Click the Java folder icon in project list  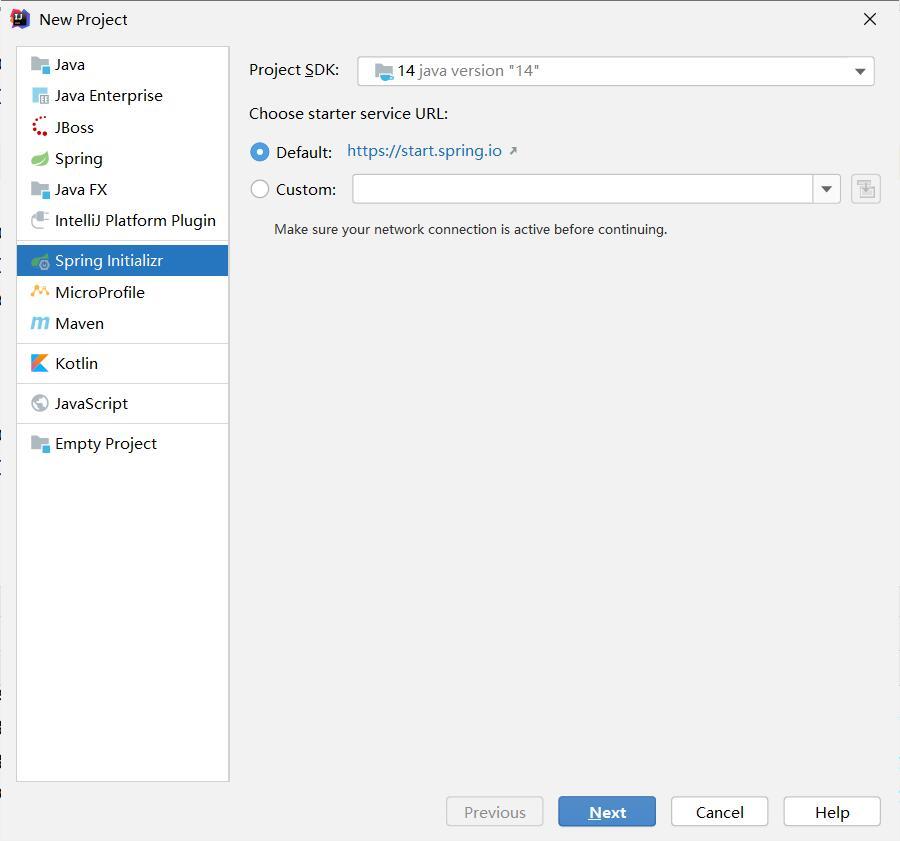coord(40,65)
